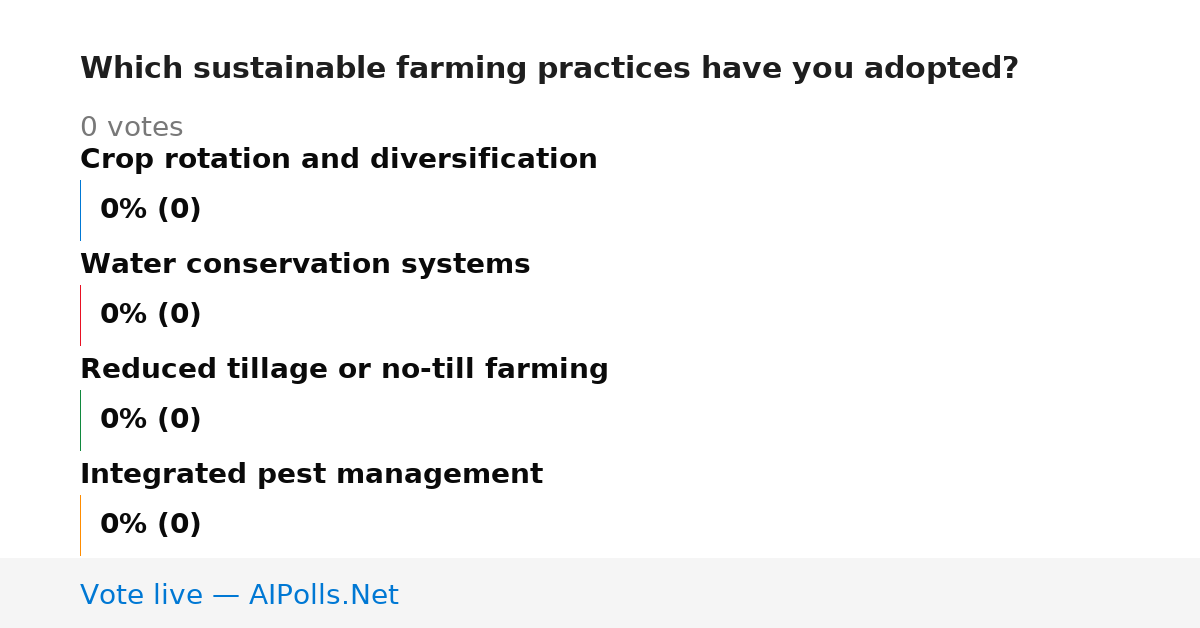Screen dimensions: 1200x628
Task: Click the blue bar for Crop rotation
Action: [80, 210]
